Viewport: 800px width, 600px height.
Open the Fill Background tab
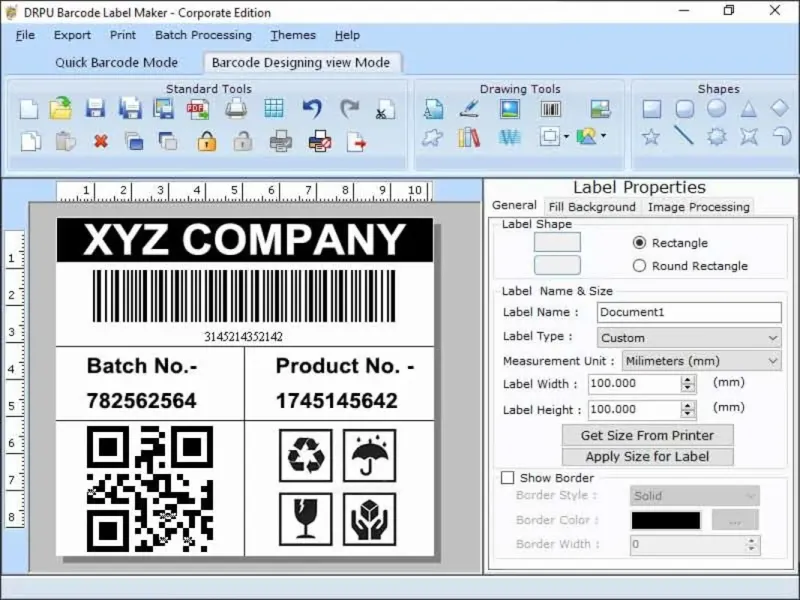point(592,207)
